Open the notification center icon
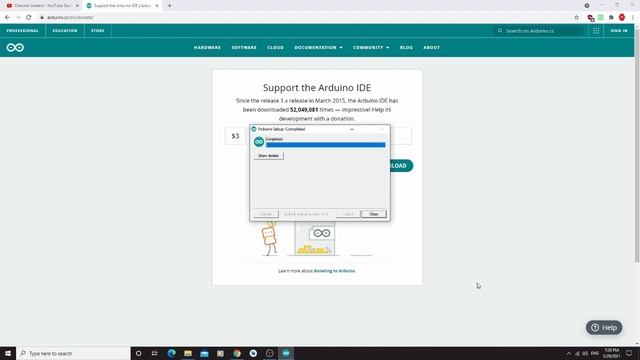The image size is (640, 360). click(x=629, y=353)
